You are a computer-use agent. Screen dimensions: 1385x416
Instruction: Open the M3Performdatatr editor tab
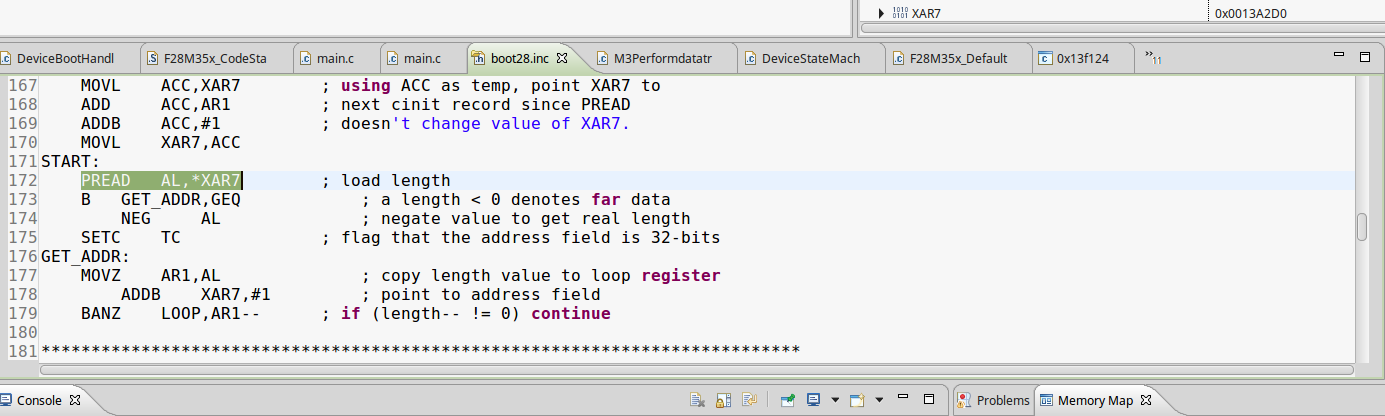(x=661, y=58)
